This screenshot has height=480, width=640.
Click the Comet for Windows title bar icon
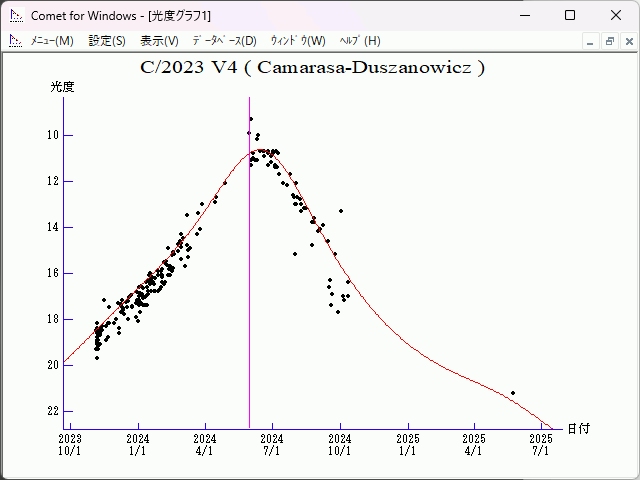coord(15,15)
